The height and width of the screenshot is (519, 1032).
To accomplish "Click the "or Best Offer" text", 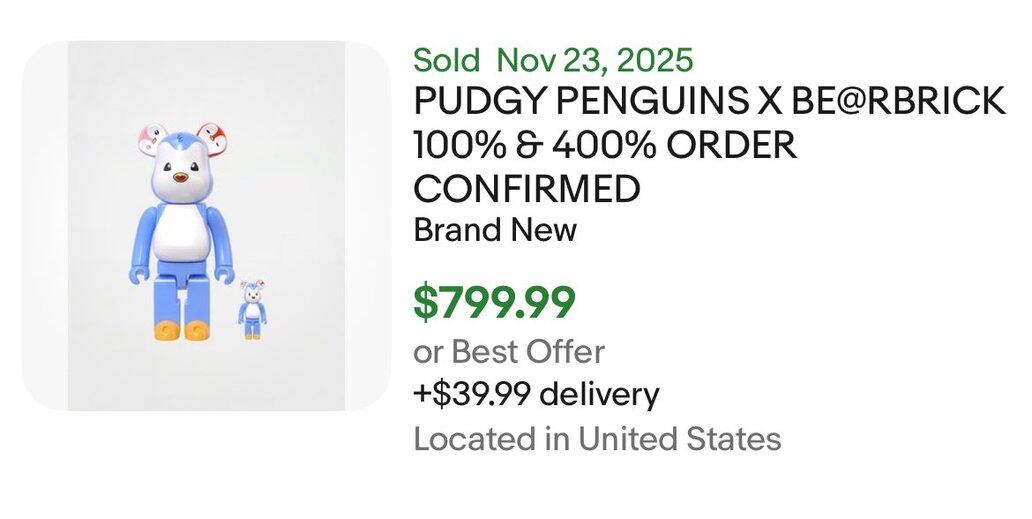I will coord(509,351).
